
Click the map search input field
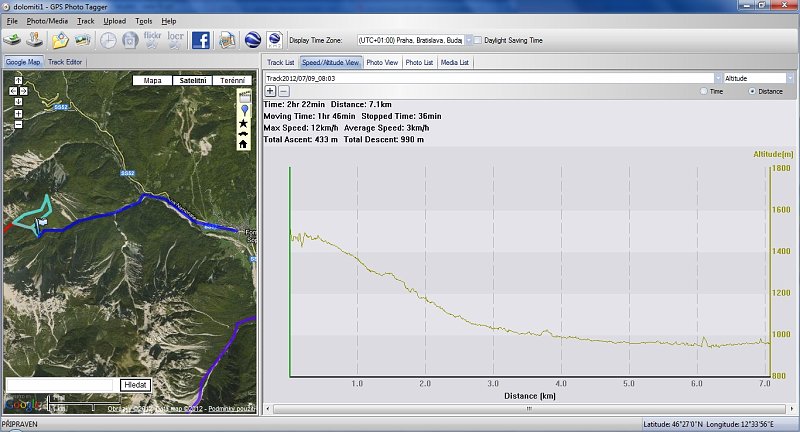point(60,385)
